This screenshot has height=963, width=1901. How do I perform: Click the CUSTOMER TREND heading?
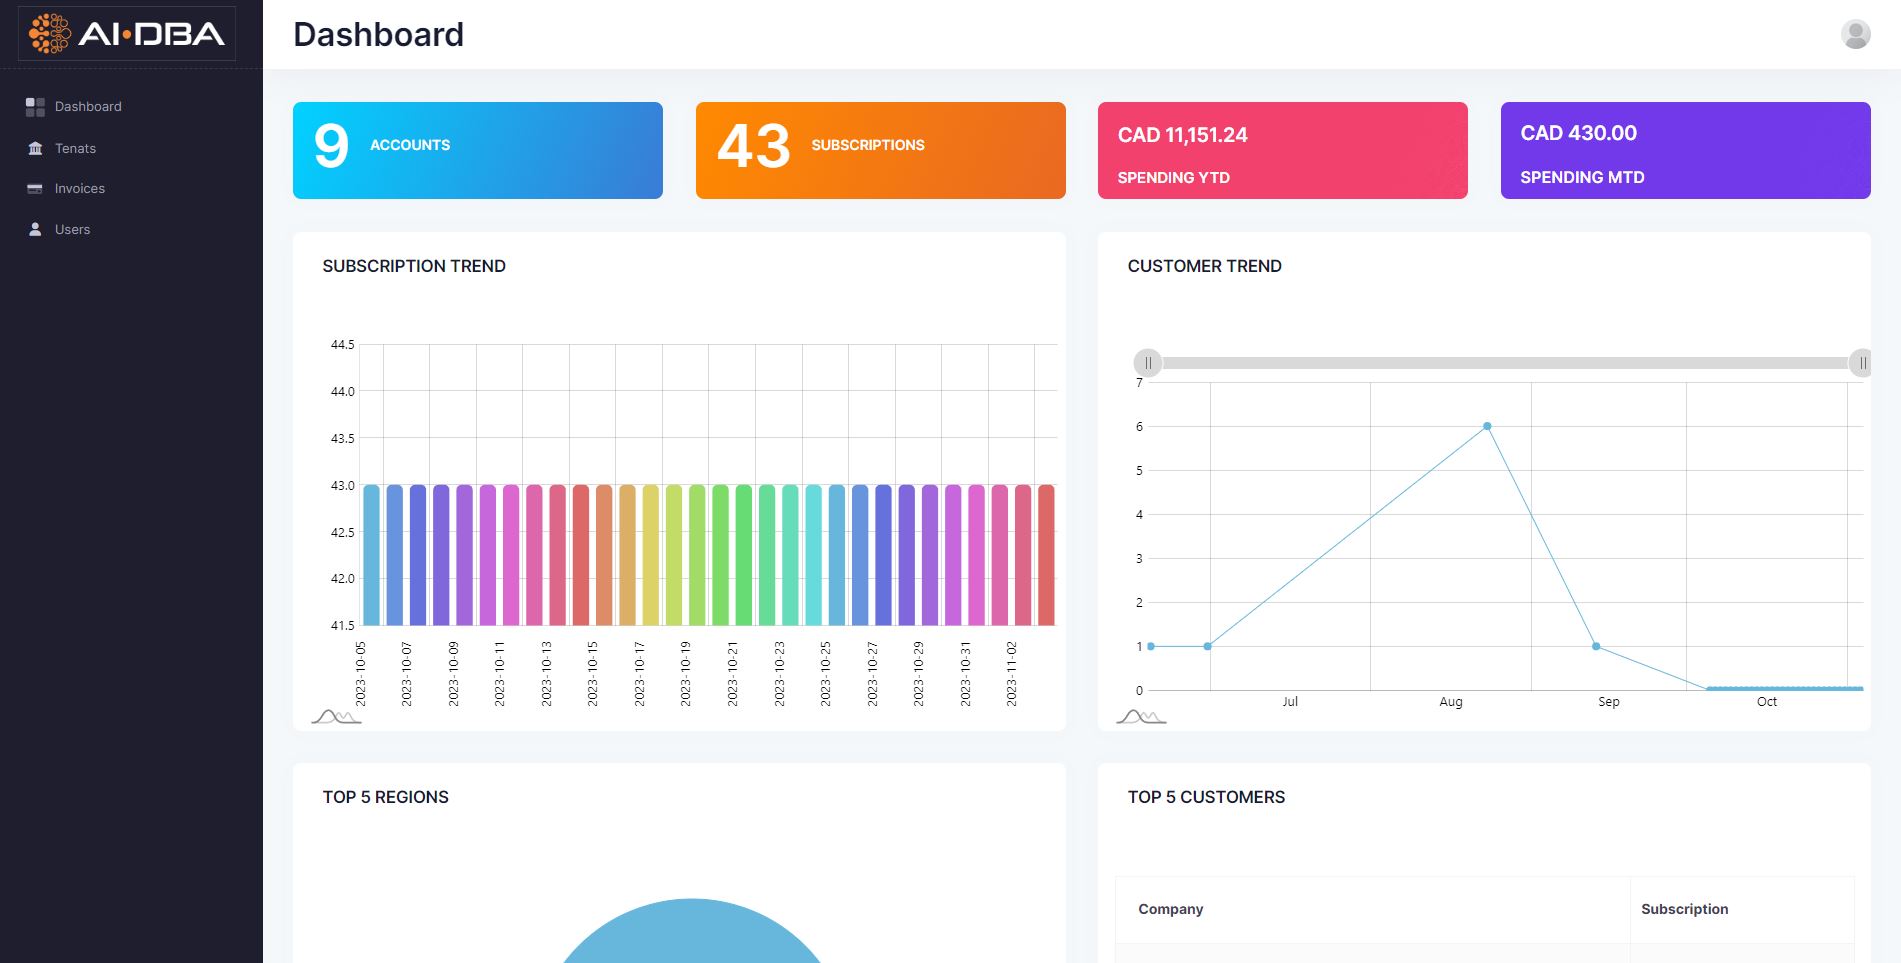click(x=1204, y=266)
